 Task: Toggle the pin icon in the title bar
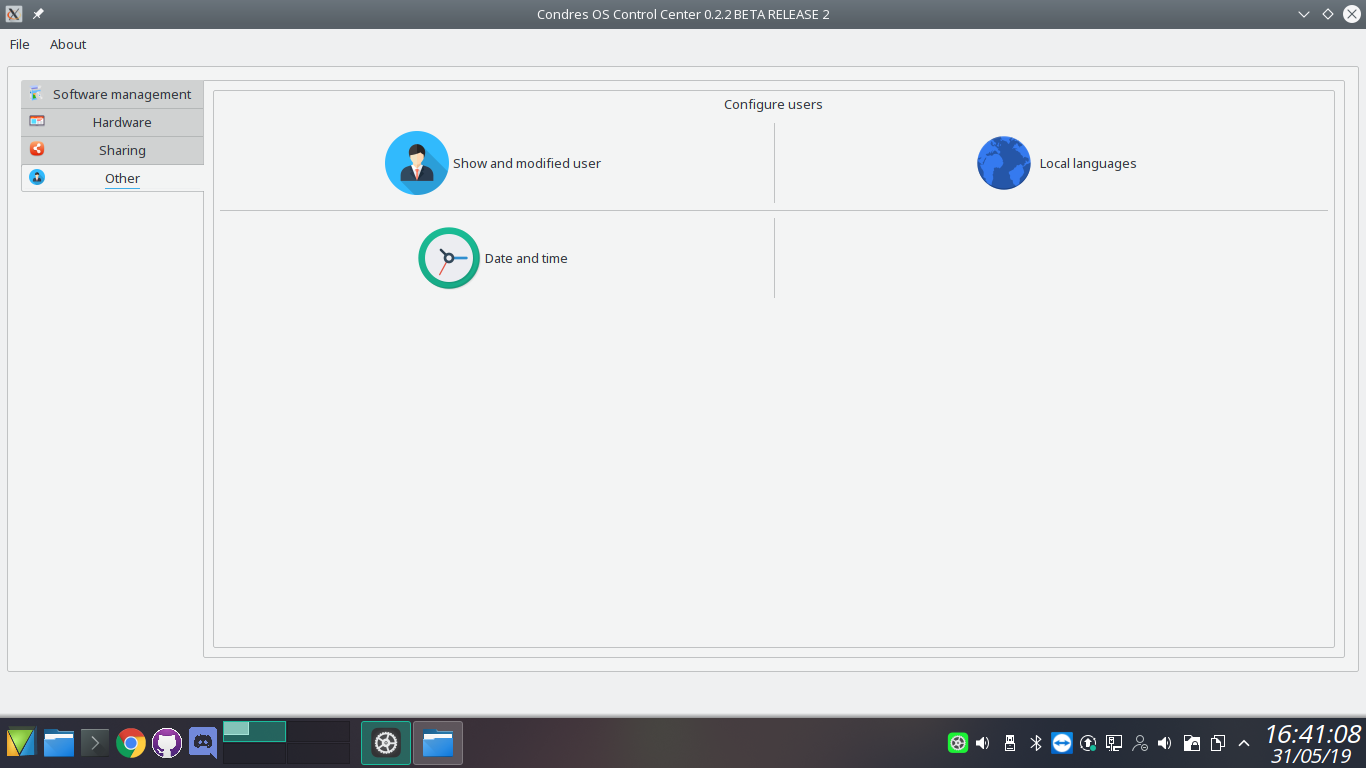[x=38, y=14]
